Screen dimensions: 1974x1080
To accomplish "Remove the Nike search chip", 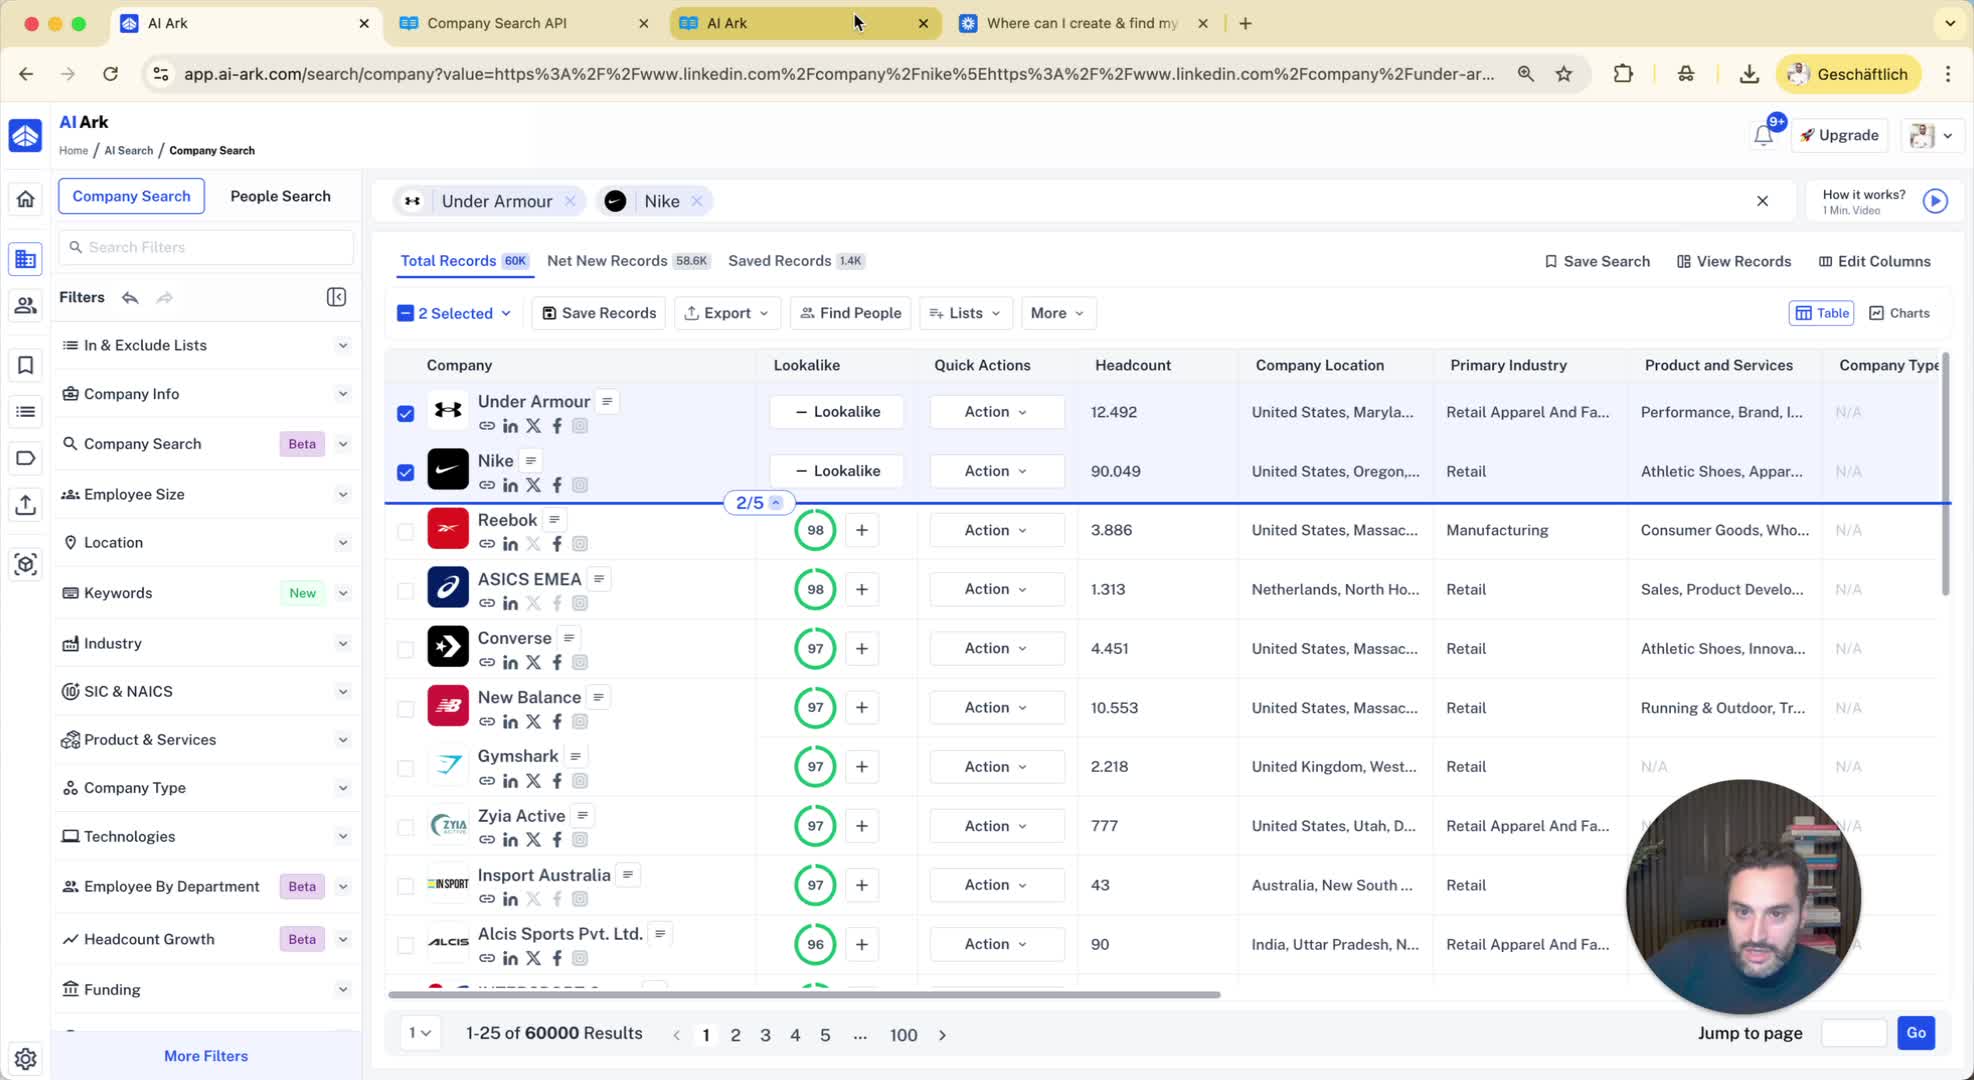I will pyautogui.click(x=697, y=201).
